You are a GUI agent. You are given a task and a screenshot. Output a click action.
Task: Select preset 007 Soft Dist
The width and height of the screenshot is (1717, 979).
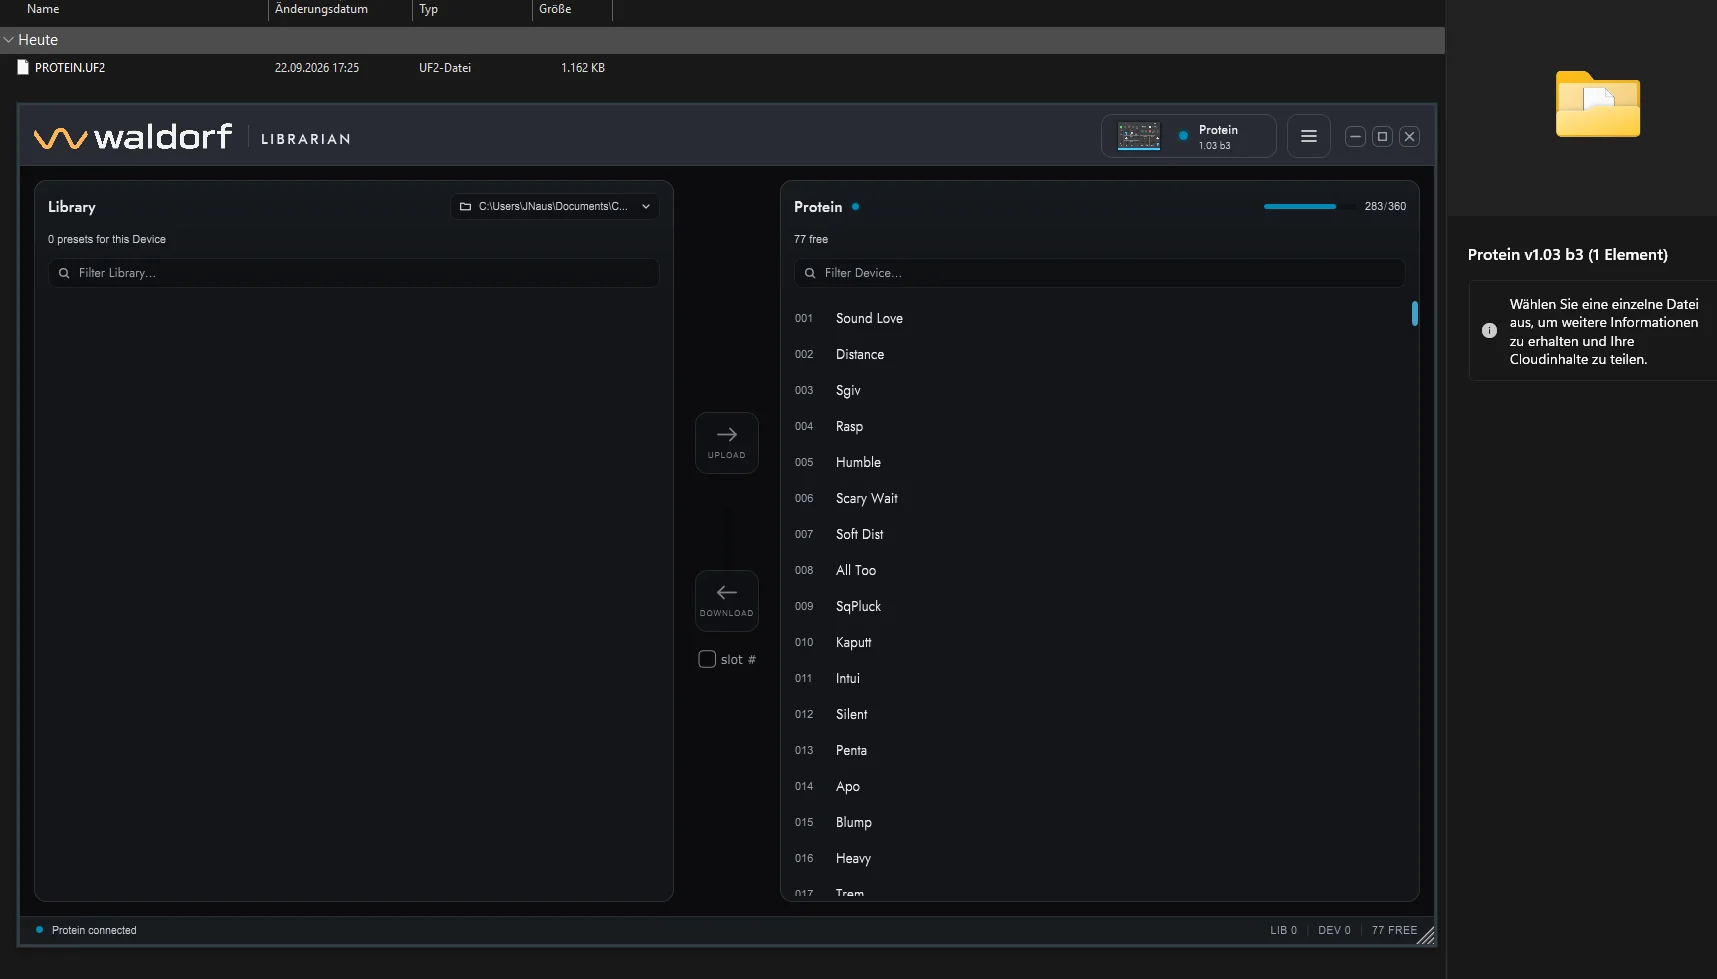click(x=1100, y=534)
